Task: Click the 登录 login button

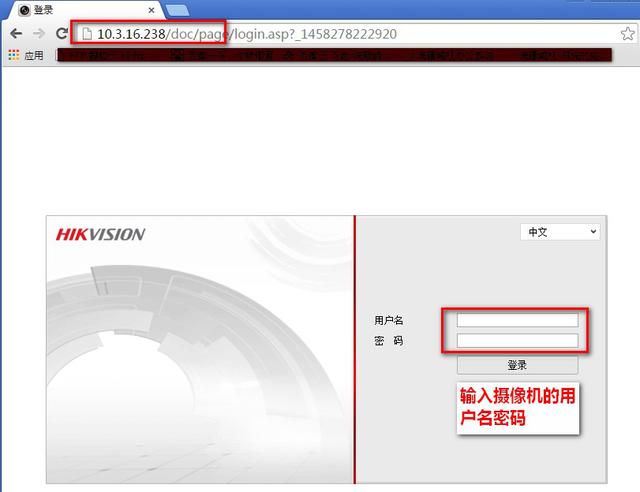Action: point(517,365)
